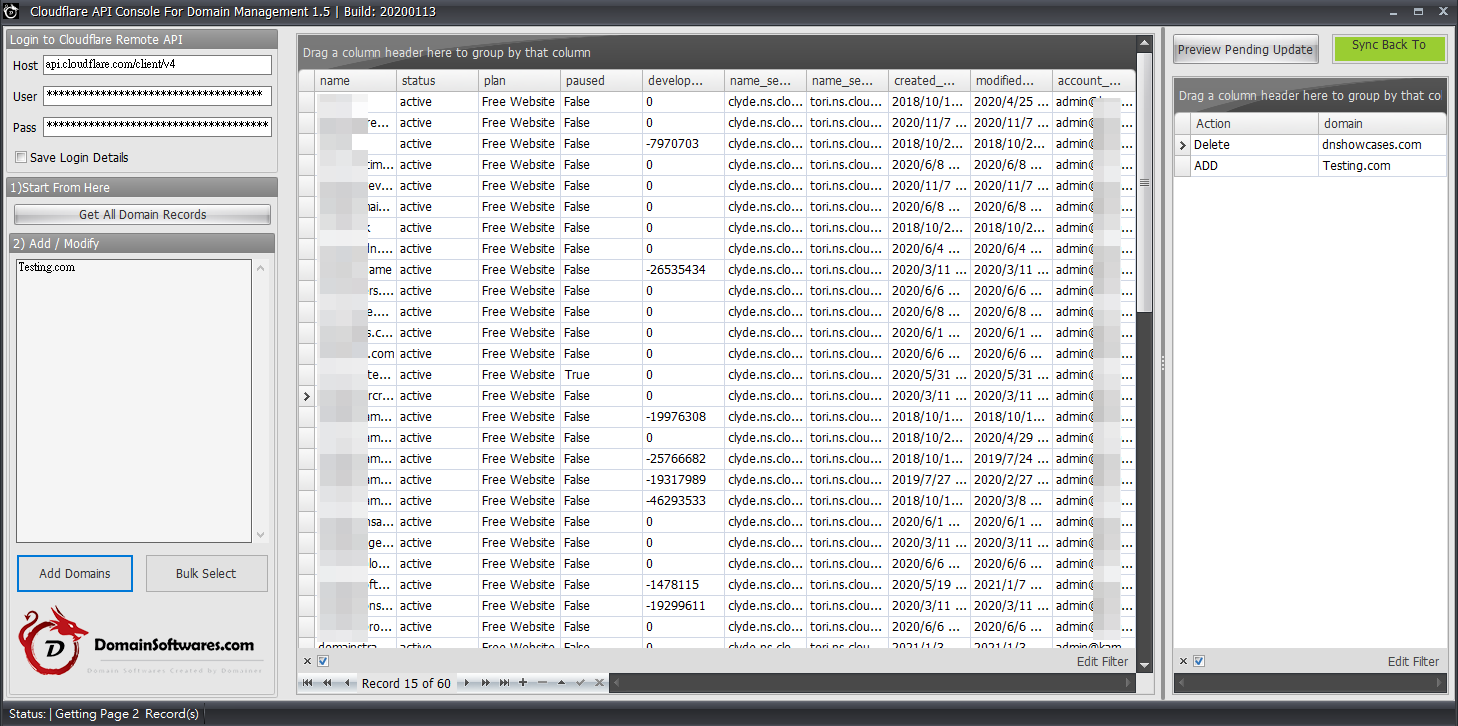Image resolution: width=1458 pixels, height=726 pixels.
Task: Select cell with value -46293533
Action: click(x=684, y=501)
